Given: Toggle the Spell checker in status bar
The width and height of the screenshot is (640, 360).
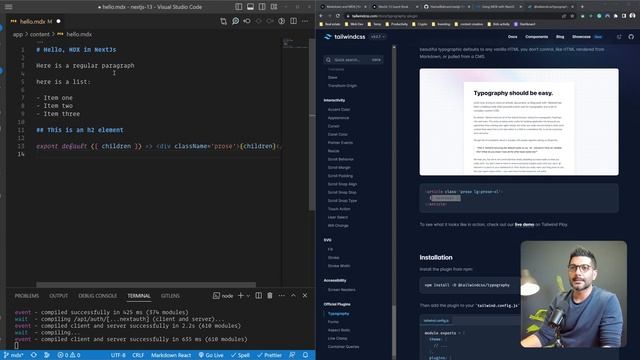Looking at the screenshot, I should click(x=240, y=355).
